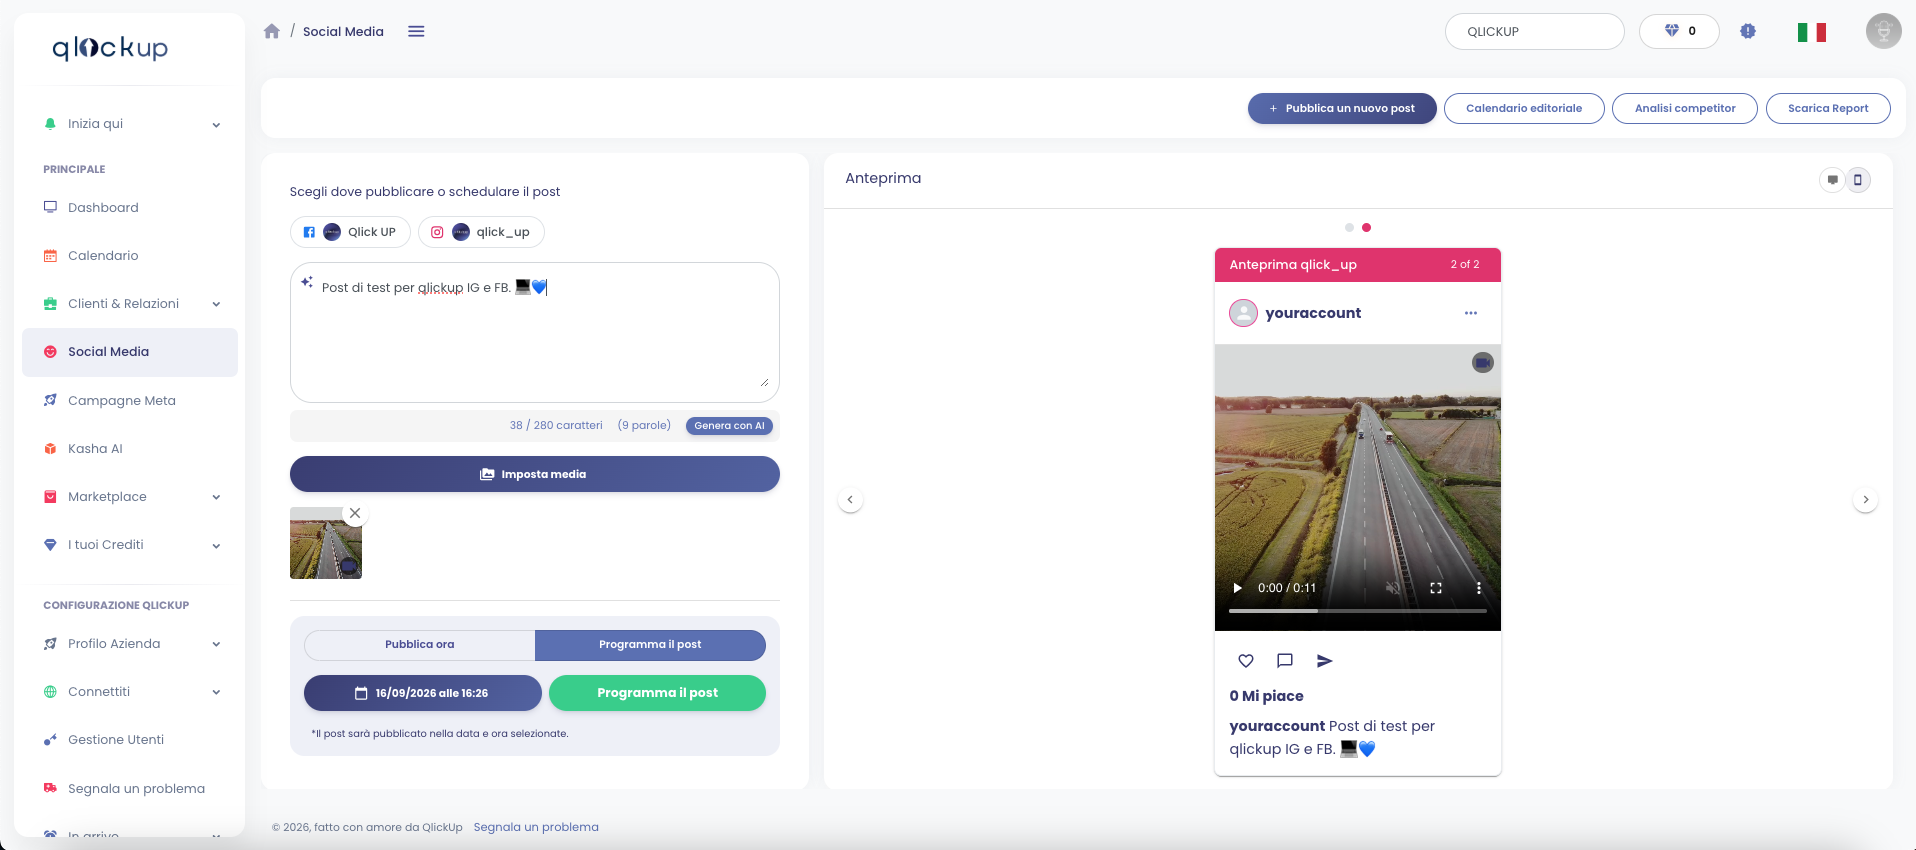Expand Marketplace menu
Screen dimensions: 1916x850
point(130,497)
